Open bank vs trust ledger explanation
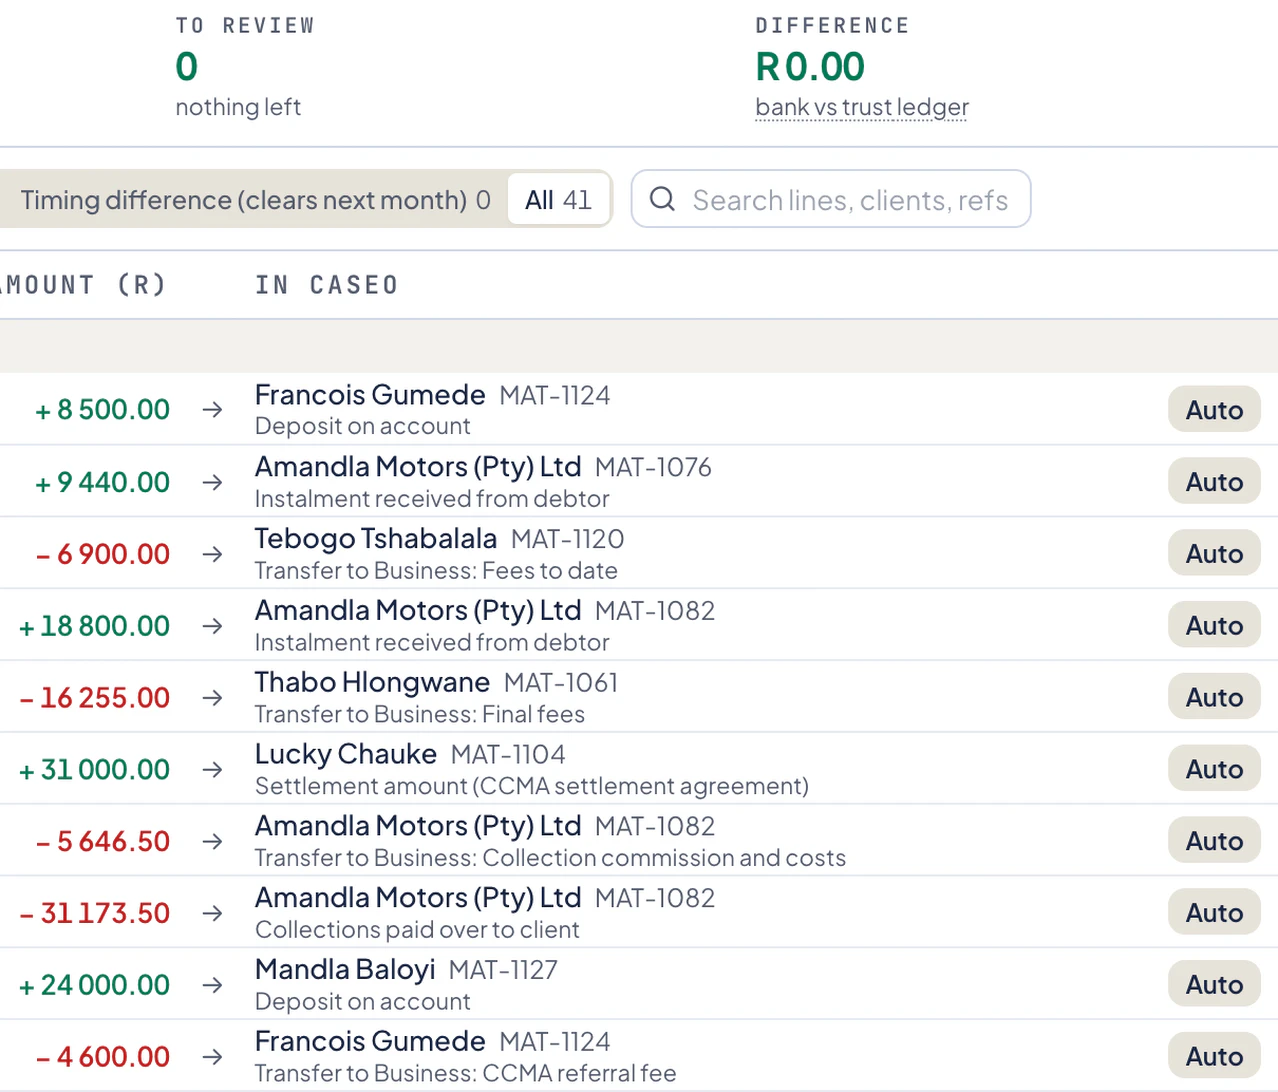The image size is (1278, 1092). click(x=862, y=107)
